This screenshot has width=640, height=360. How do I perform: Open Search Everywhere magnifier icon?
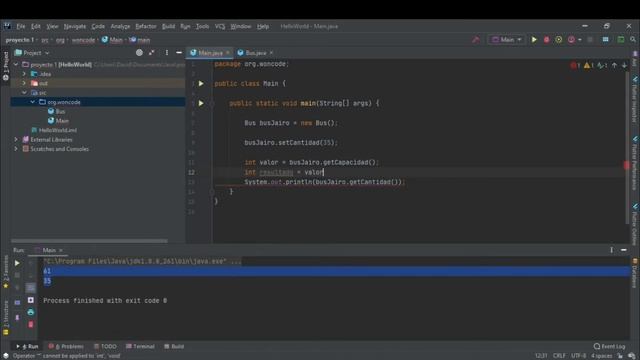pyautogui.click(x=633, y=40)
